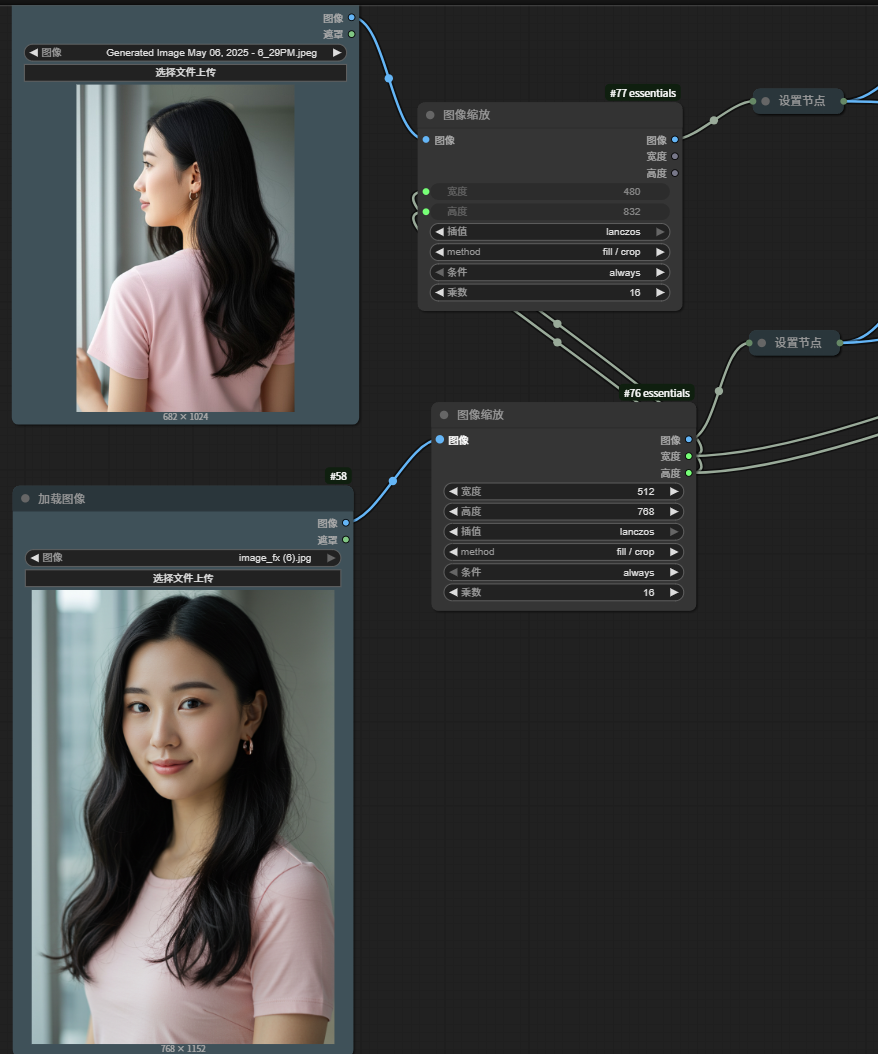
Task: Click the #76 essentials badge
Action: pyautogui.click(x=657, y=393)
